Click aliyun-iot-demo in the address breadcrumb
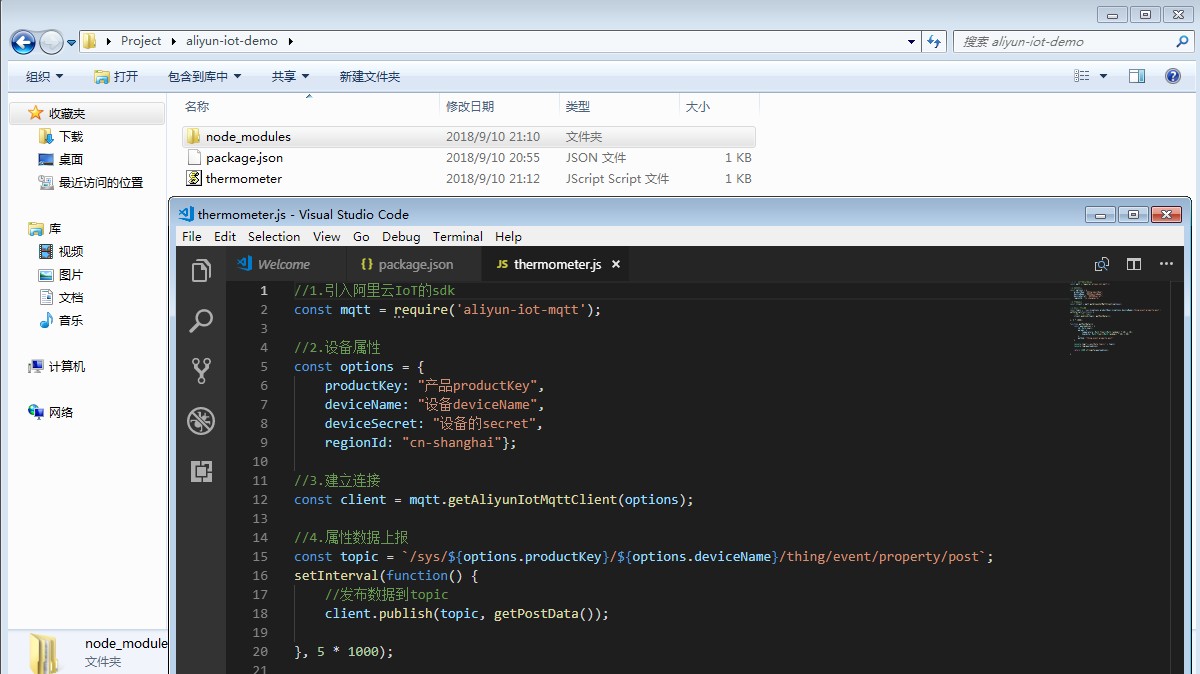The height and width of the screenshot is (674, 1200). click(x=234, y=41)
